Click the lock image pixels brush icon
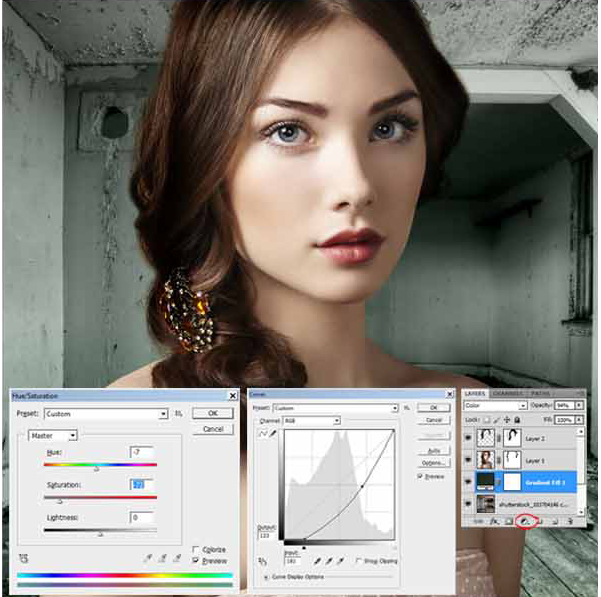 click(497, 420)
